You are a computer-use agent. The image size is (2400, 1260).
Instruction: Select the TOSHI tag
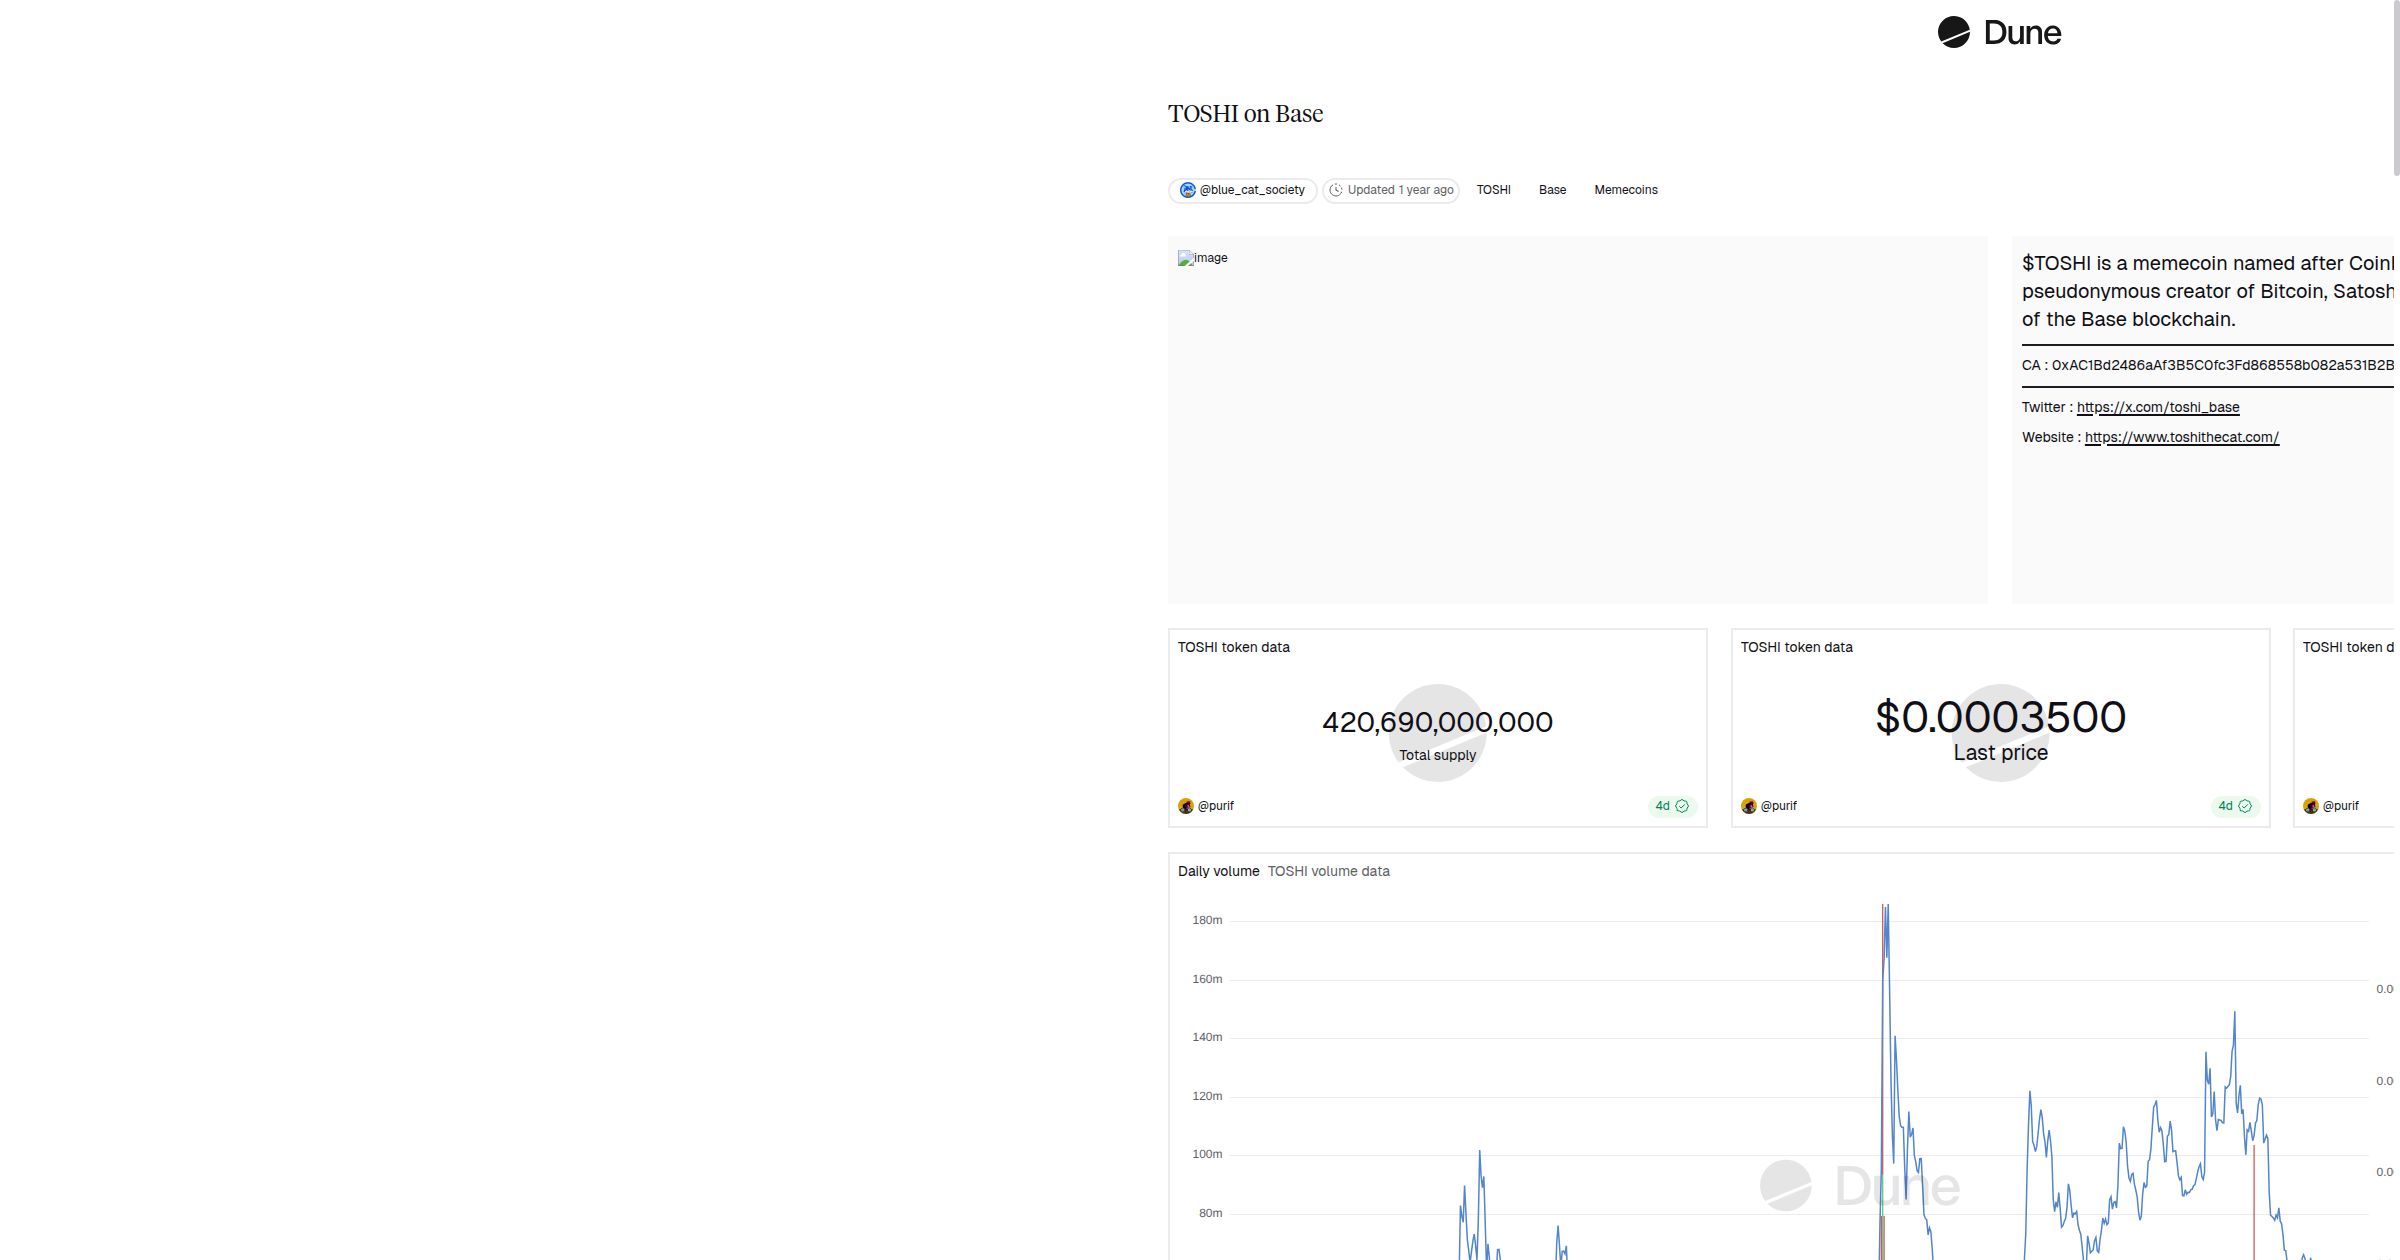click(1493, 190)
